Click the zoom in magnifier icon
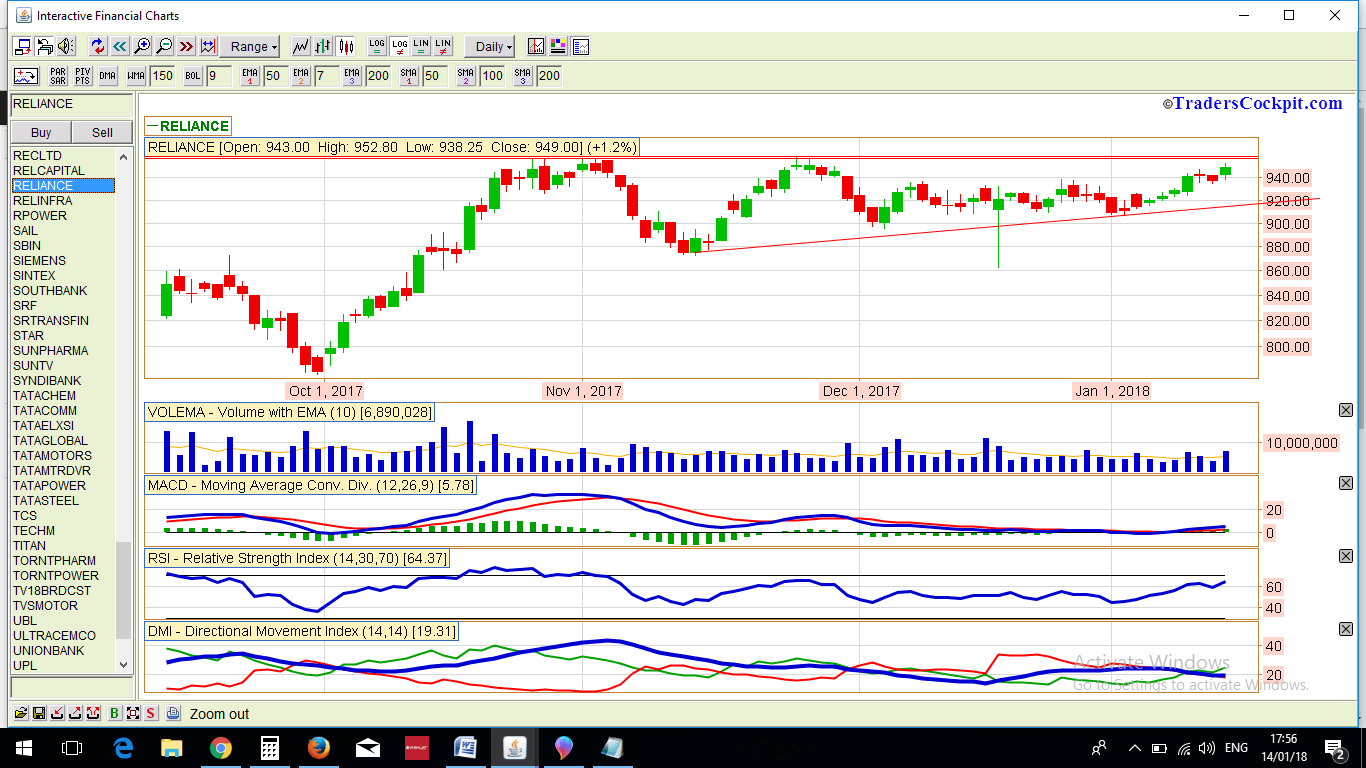The image size is (1366, 768). click(x=142, y=46)
